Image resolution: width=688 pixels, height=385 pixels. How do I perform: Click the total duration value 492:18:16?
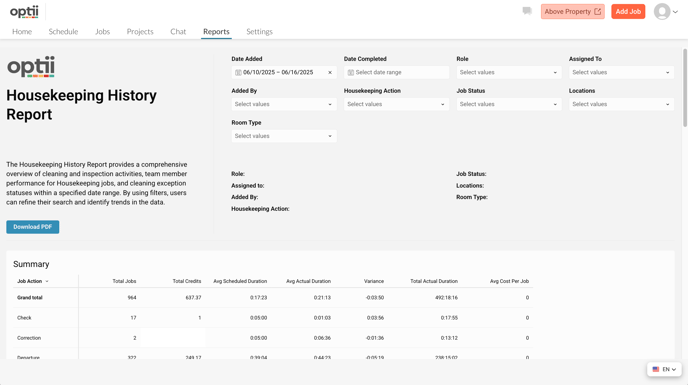tap(446, 298)
